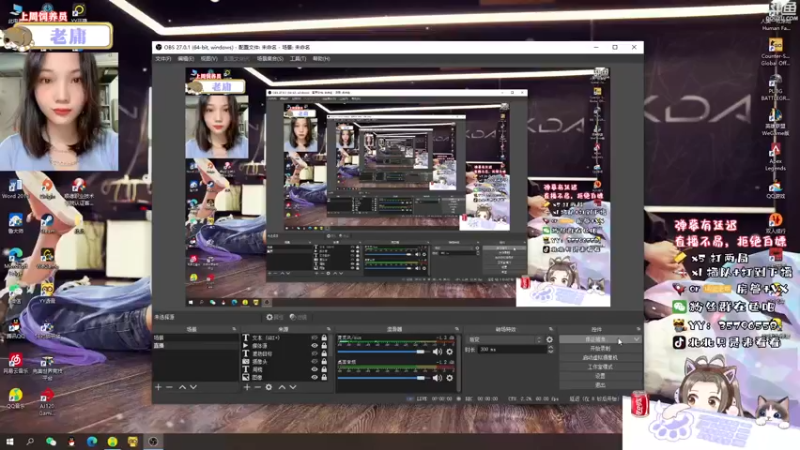Select the 摄像头 source row
This screenshot has width=800, height=450.
pyautogui.click(x=286, y=361)
